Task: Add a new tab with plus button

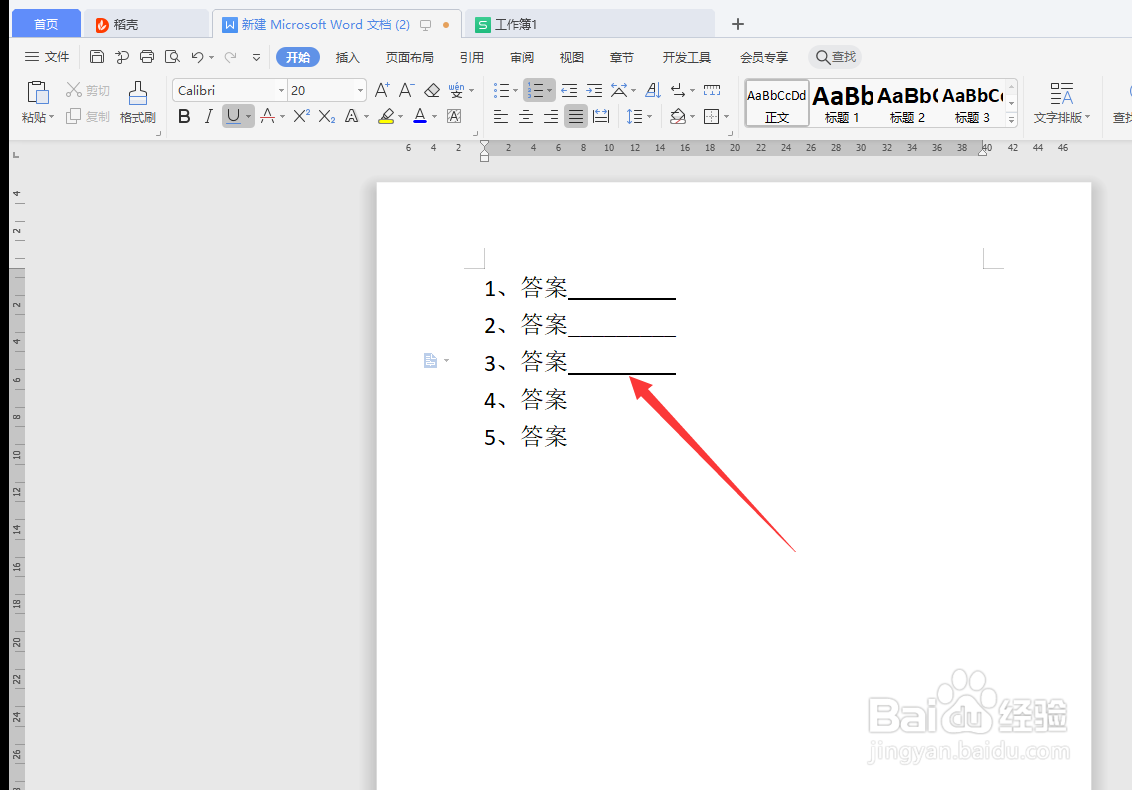Action: [x=737, y=24]
